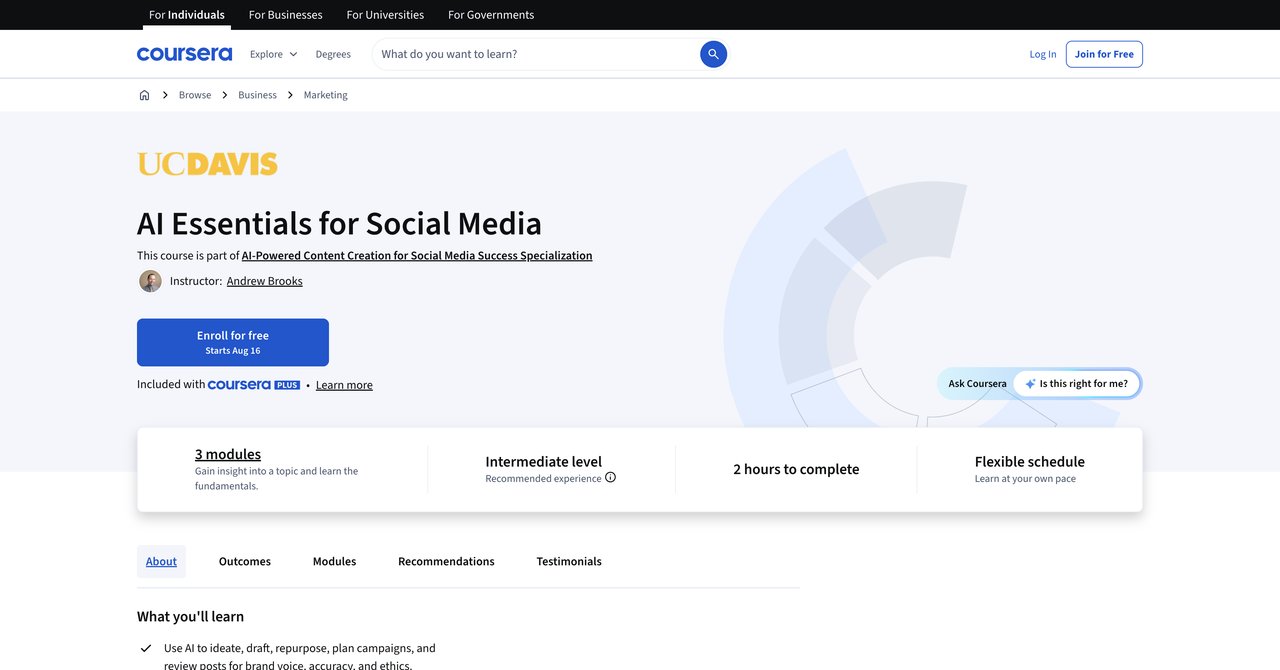This screenshot has width=1280, height=670.
Task: Open the Browse breadcrumb link
Action: point(195,95)
